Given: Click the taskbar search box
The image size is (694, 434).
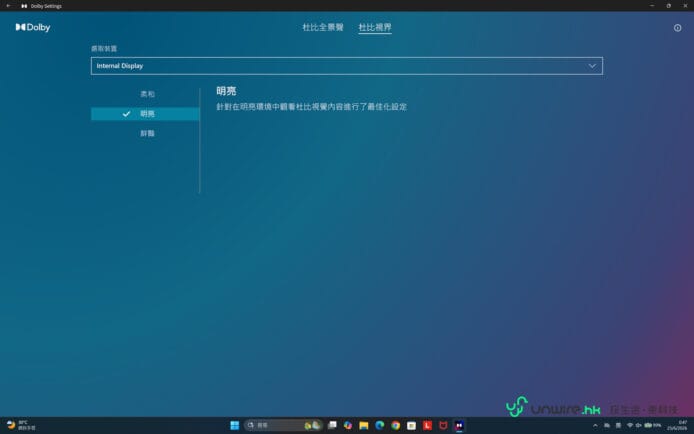Looking at the screenshot, I should click(x=282, y=425).
